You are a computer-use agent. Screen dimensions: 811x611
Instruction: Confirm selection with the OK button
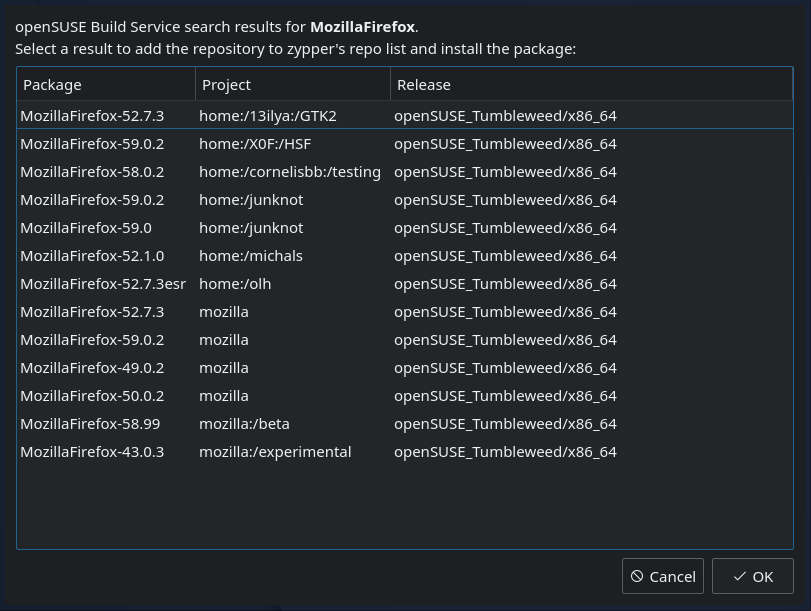point(753,576)
